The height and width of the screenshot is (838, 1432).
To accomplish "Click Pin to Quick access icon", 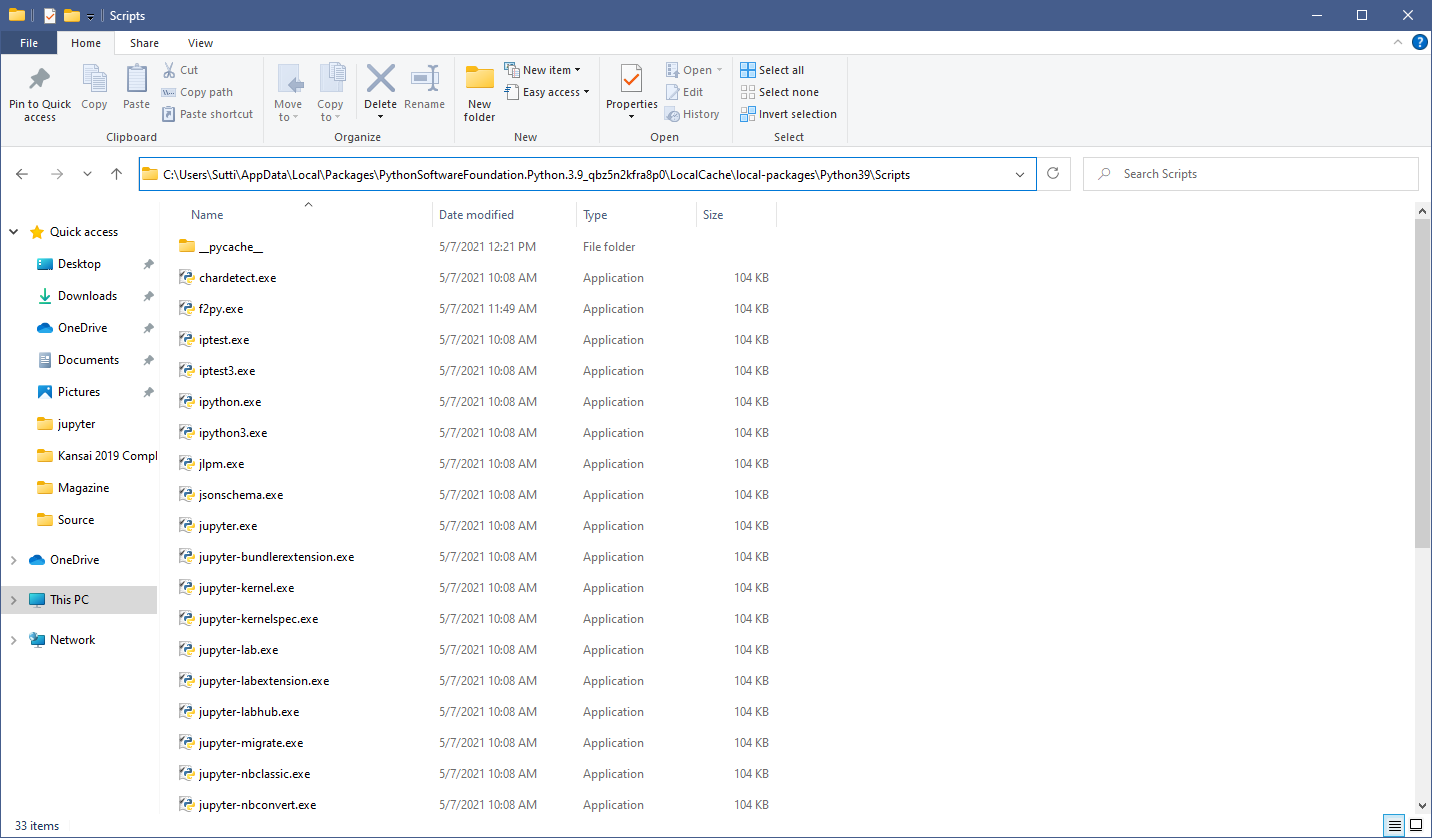I will coord(40,79).
